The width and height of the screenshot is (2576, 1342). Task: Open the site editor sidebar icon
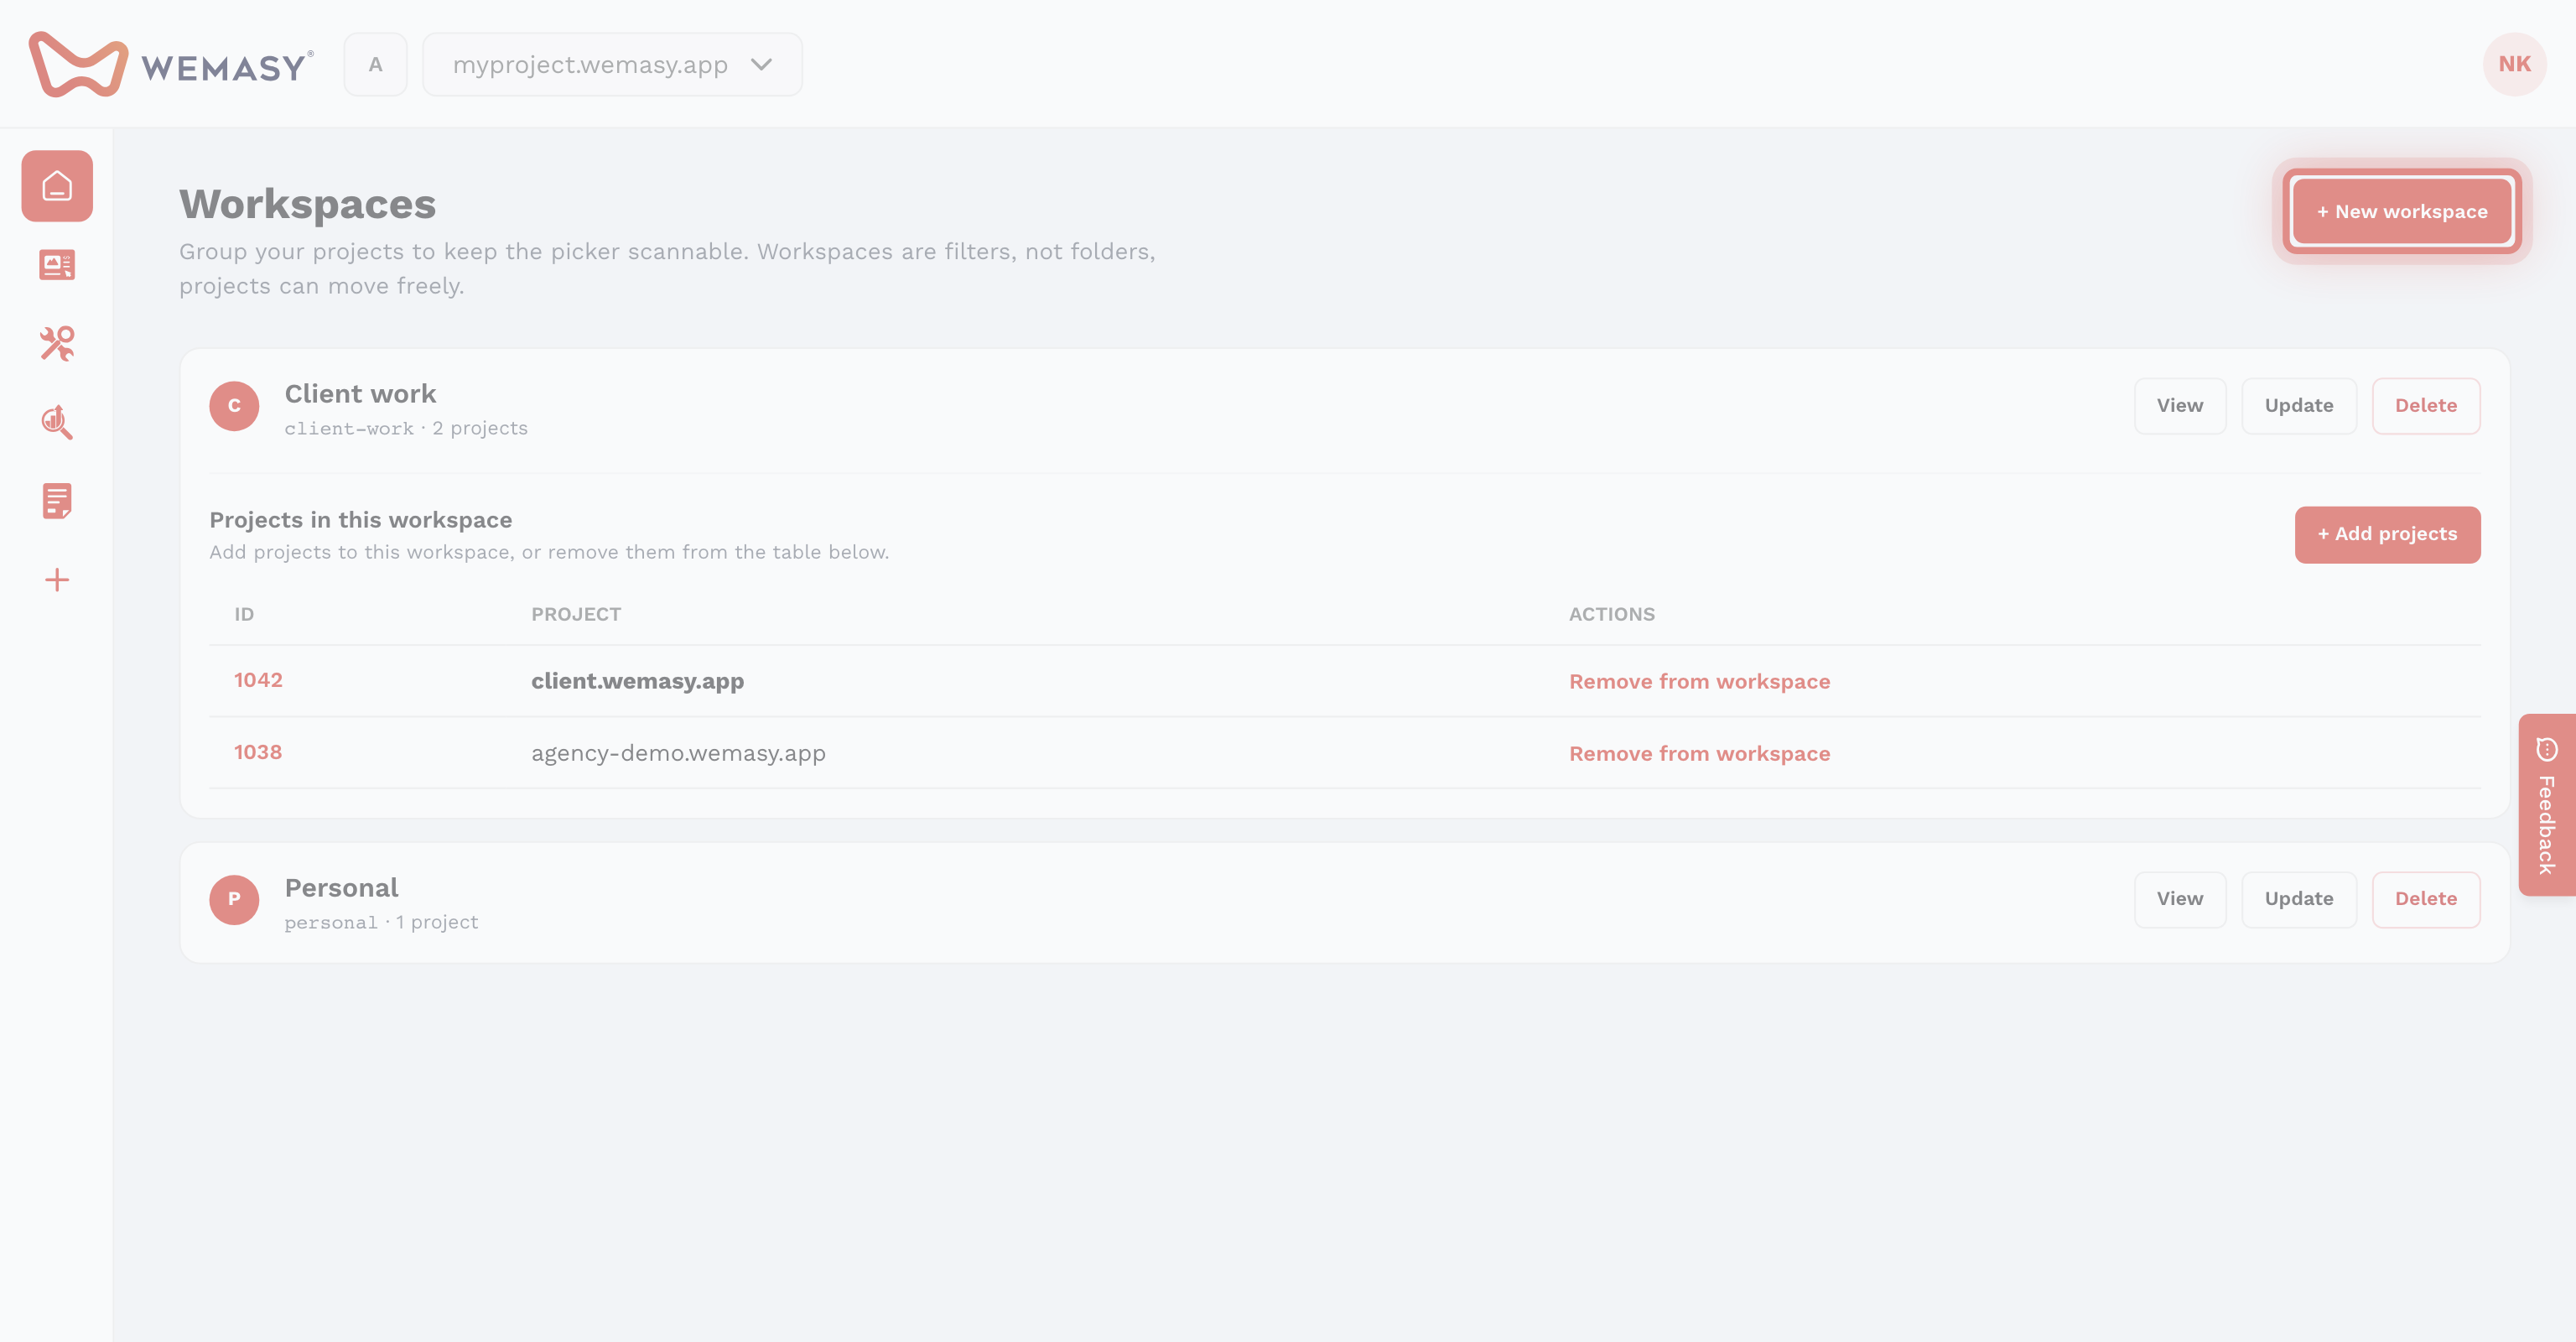(57, 265)
